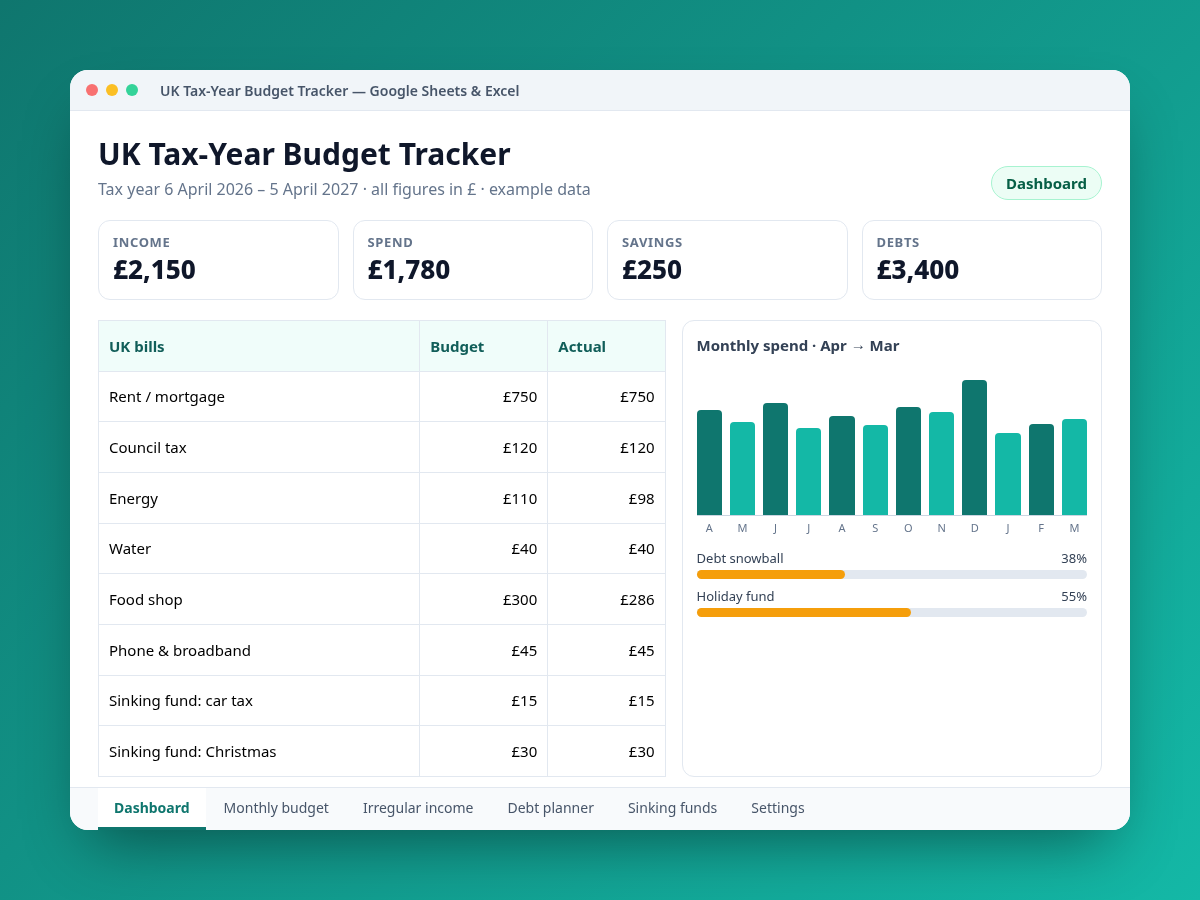Image resolution: width=1200 pixels, height=900 pixels.
Task: Select the Food shop row label
Action: 146,600
